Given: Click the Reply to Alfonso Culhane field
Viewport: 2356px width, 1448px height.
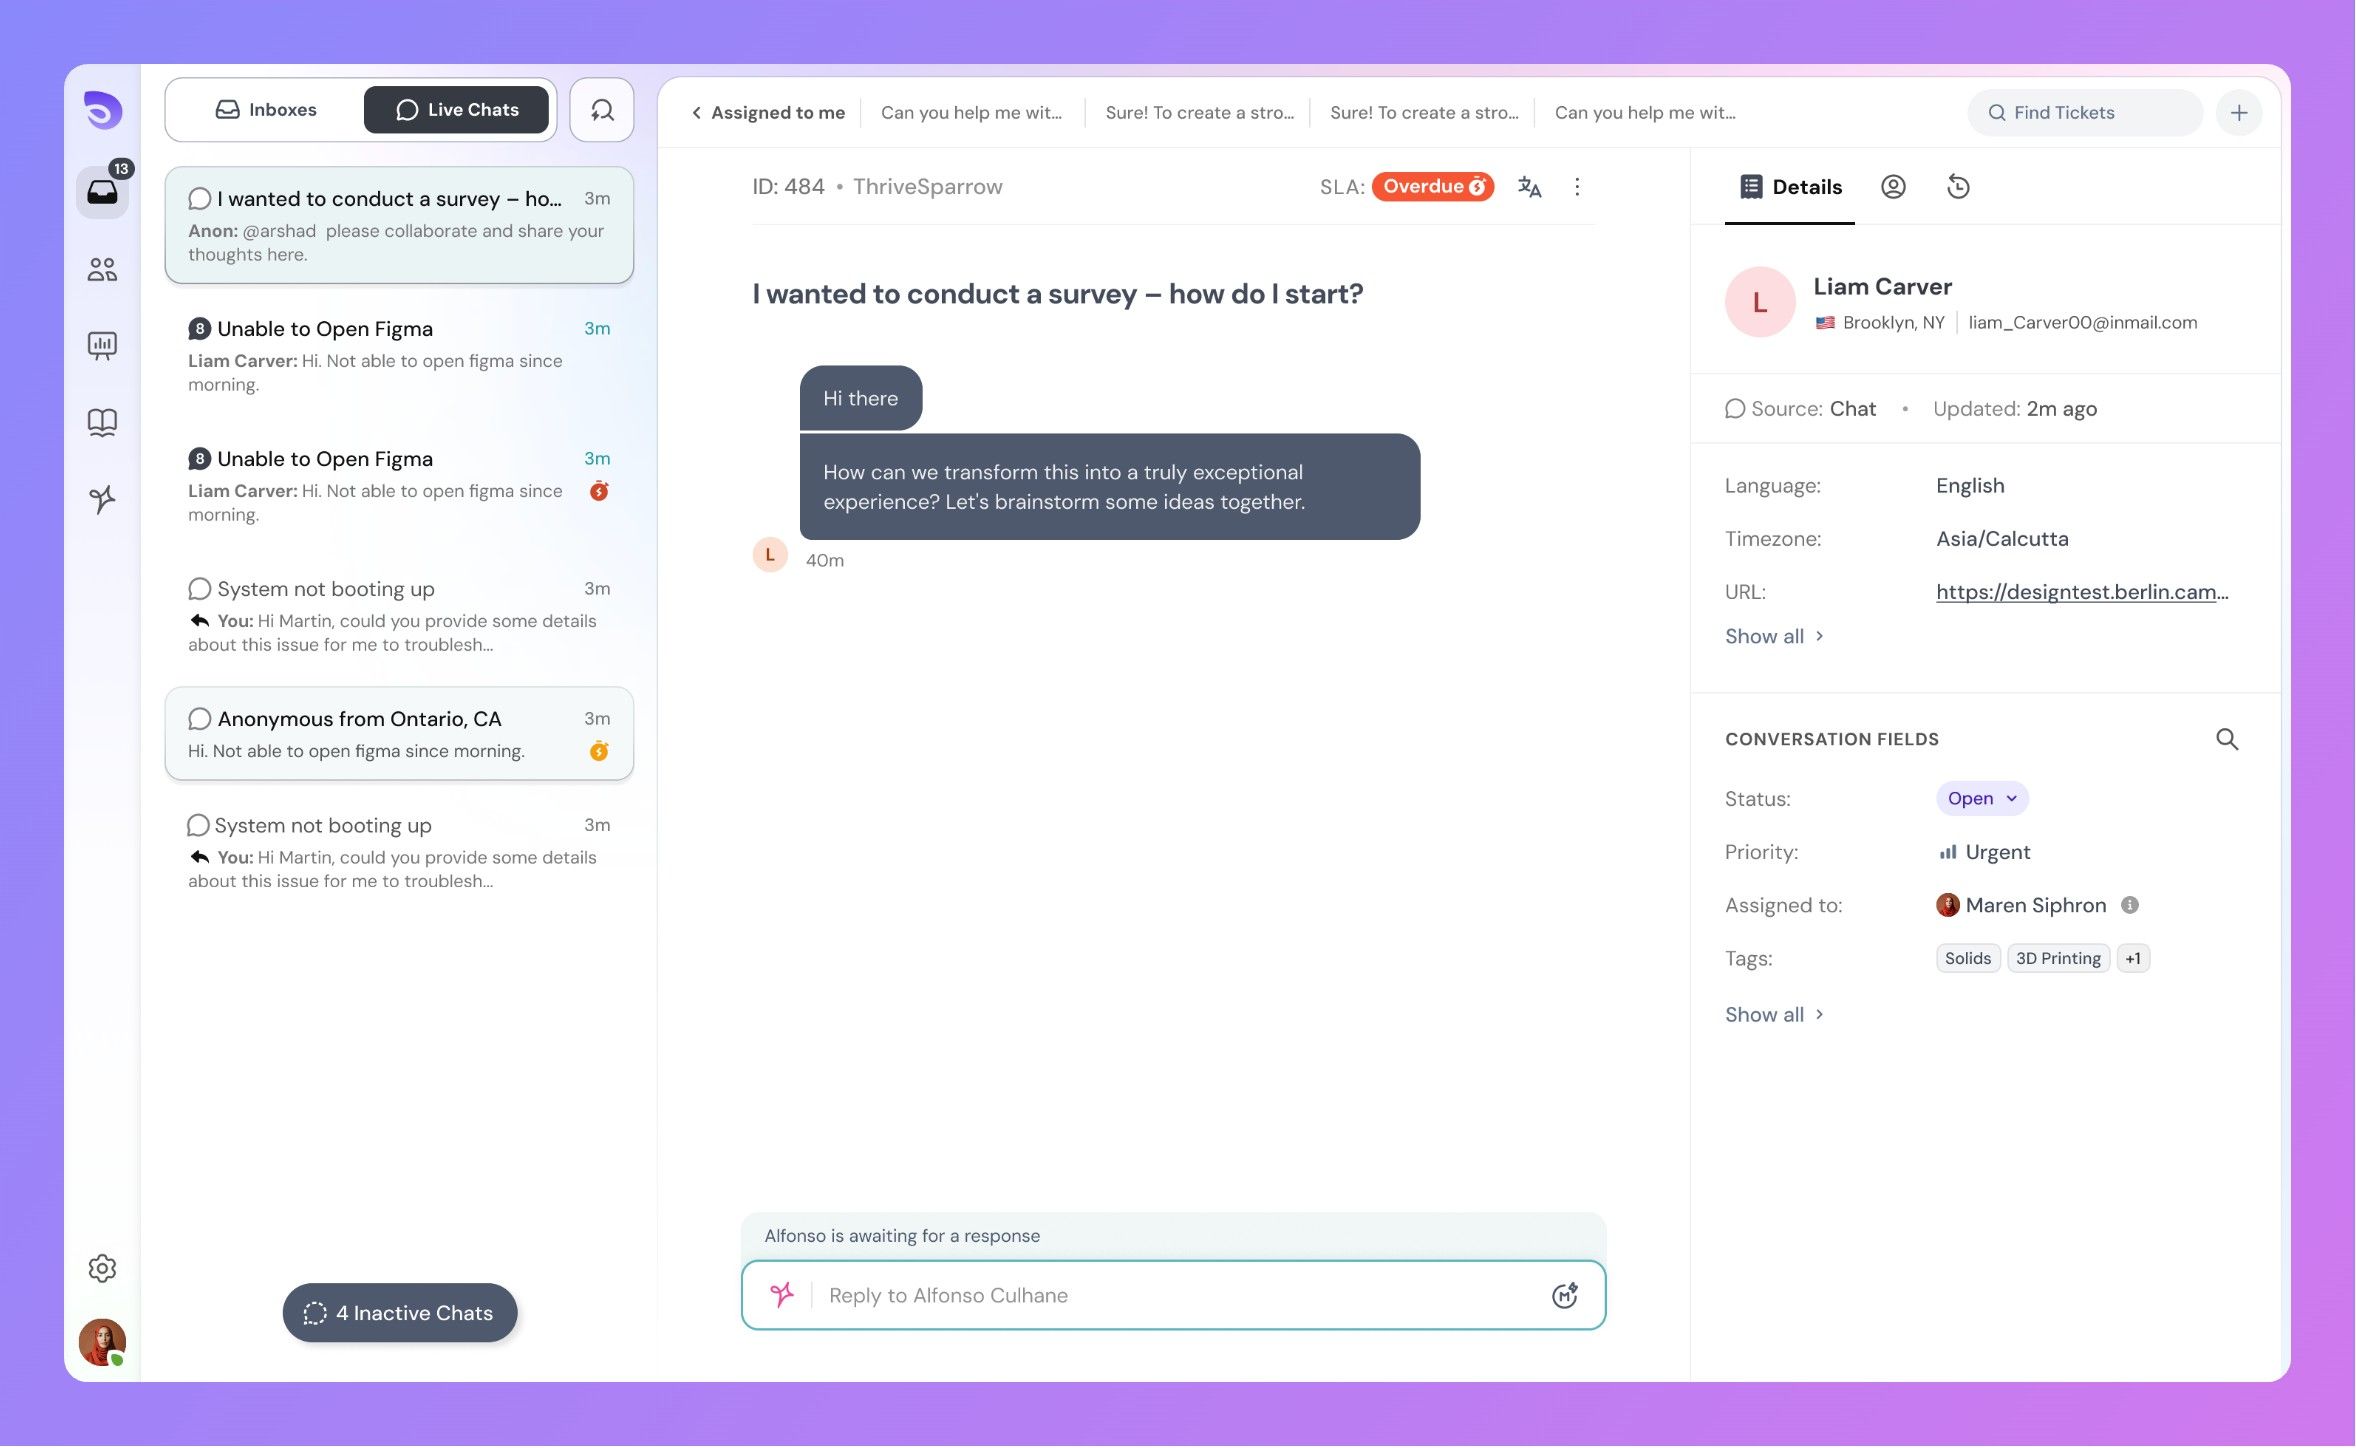Looking at the screenshot, I should [1174, 1295].
